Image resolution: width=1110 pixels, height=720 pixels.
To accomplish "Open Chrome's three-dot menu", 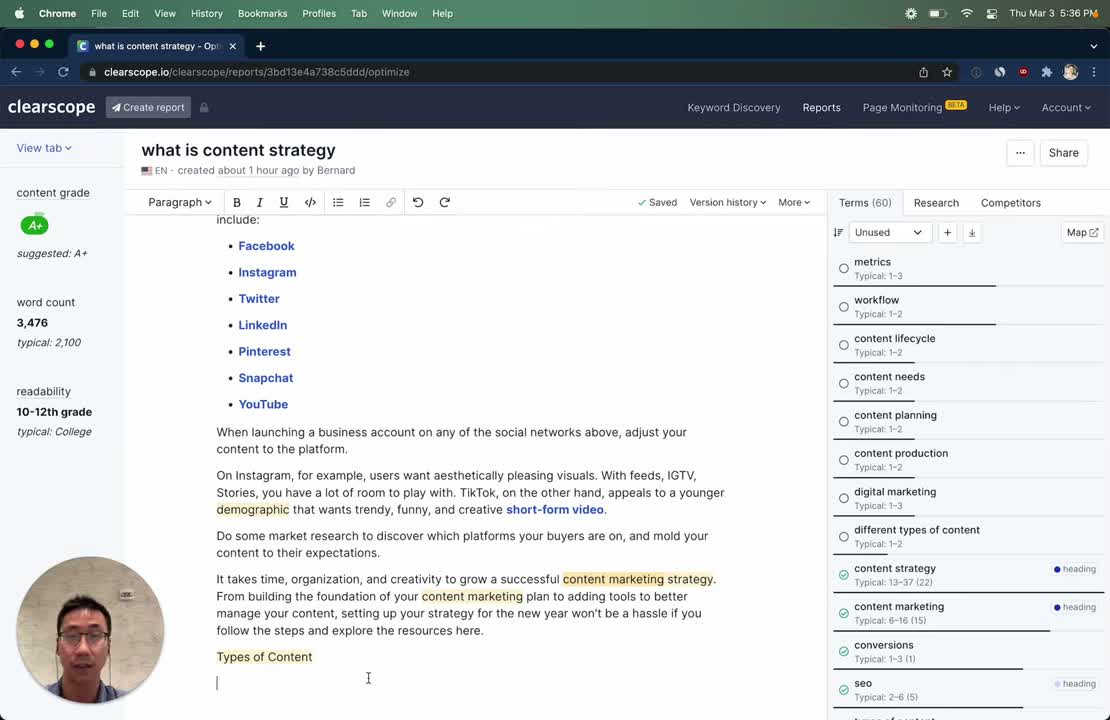I will click(1094, 72).
